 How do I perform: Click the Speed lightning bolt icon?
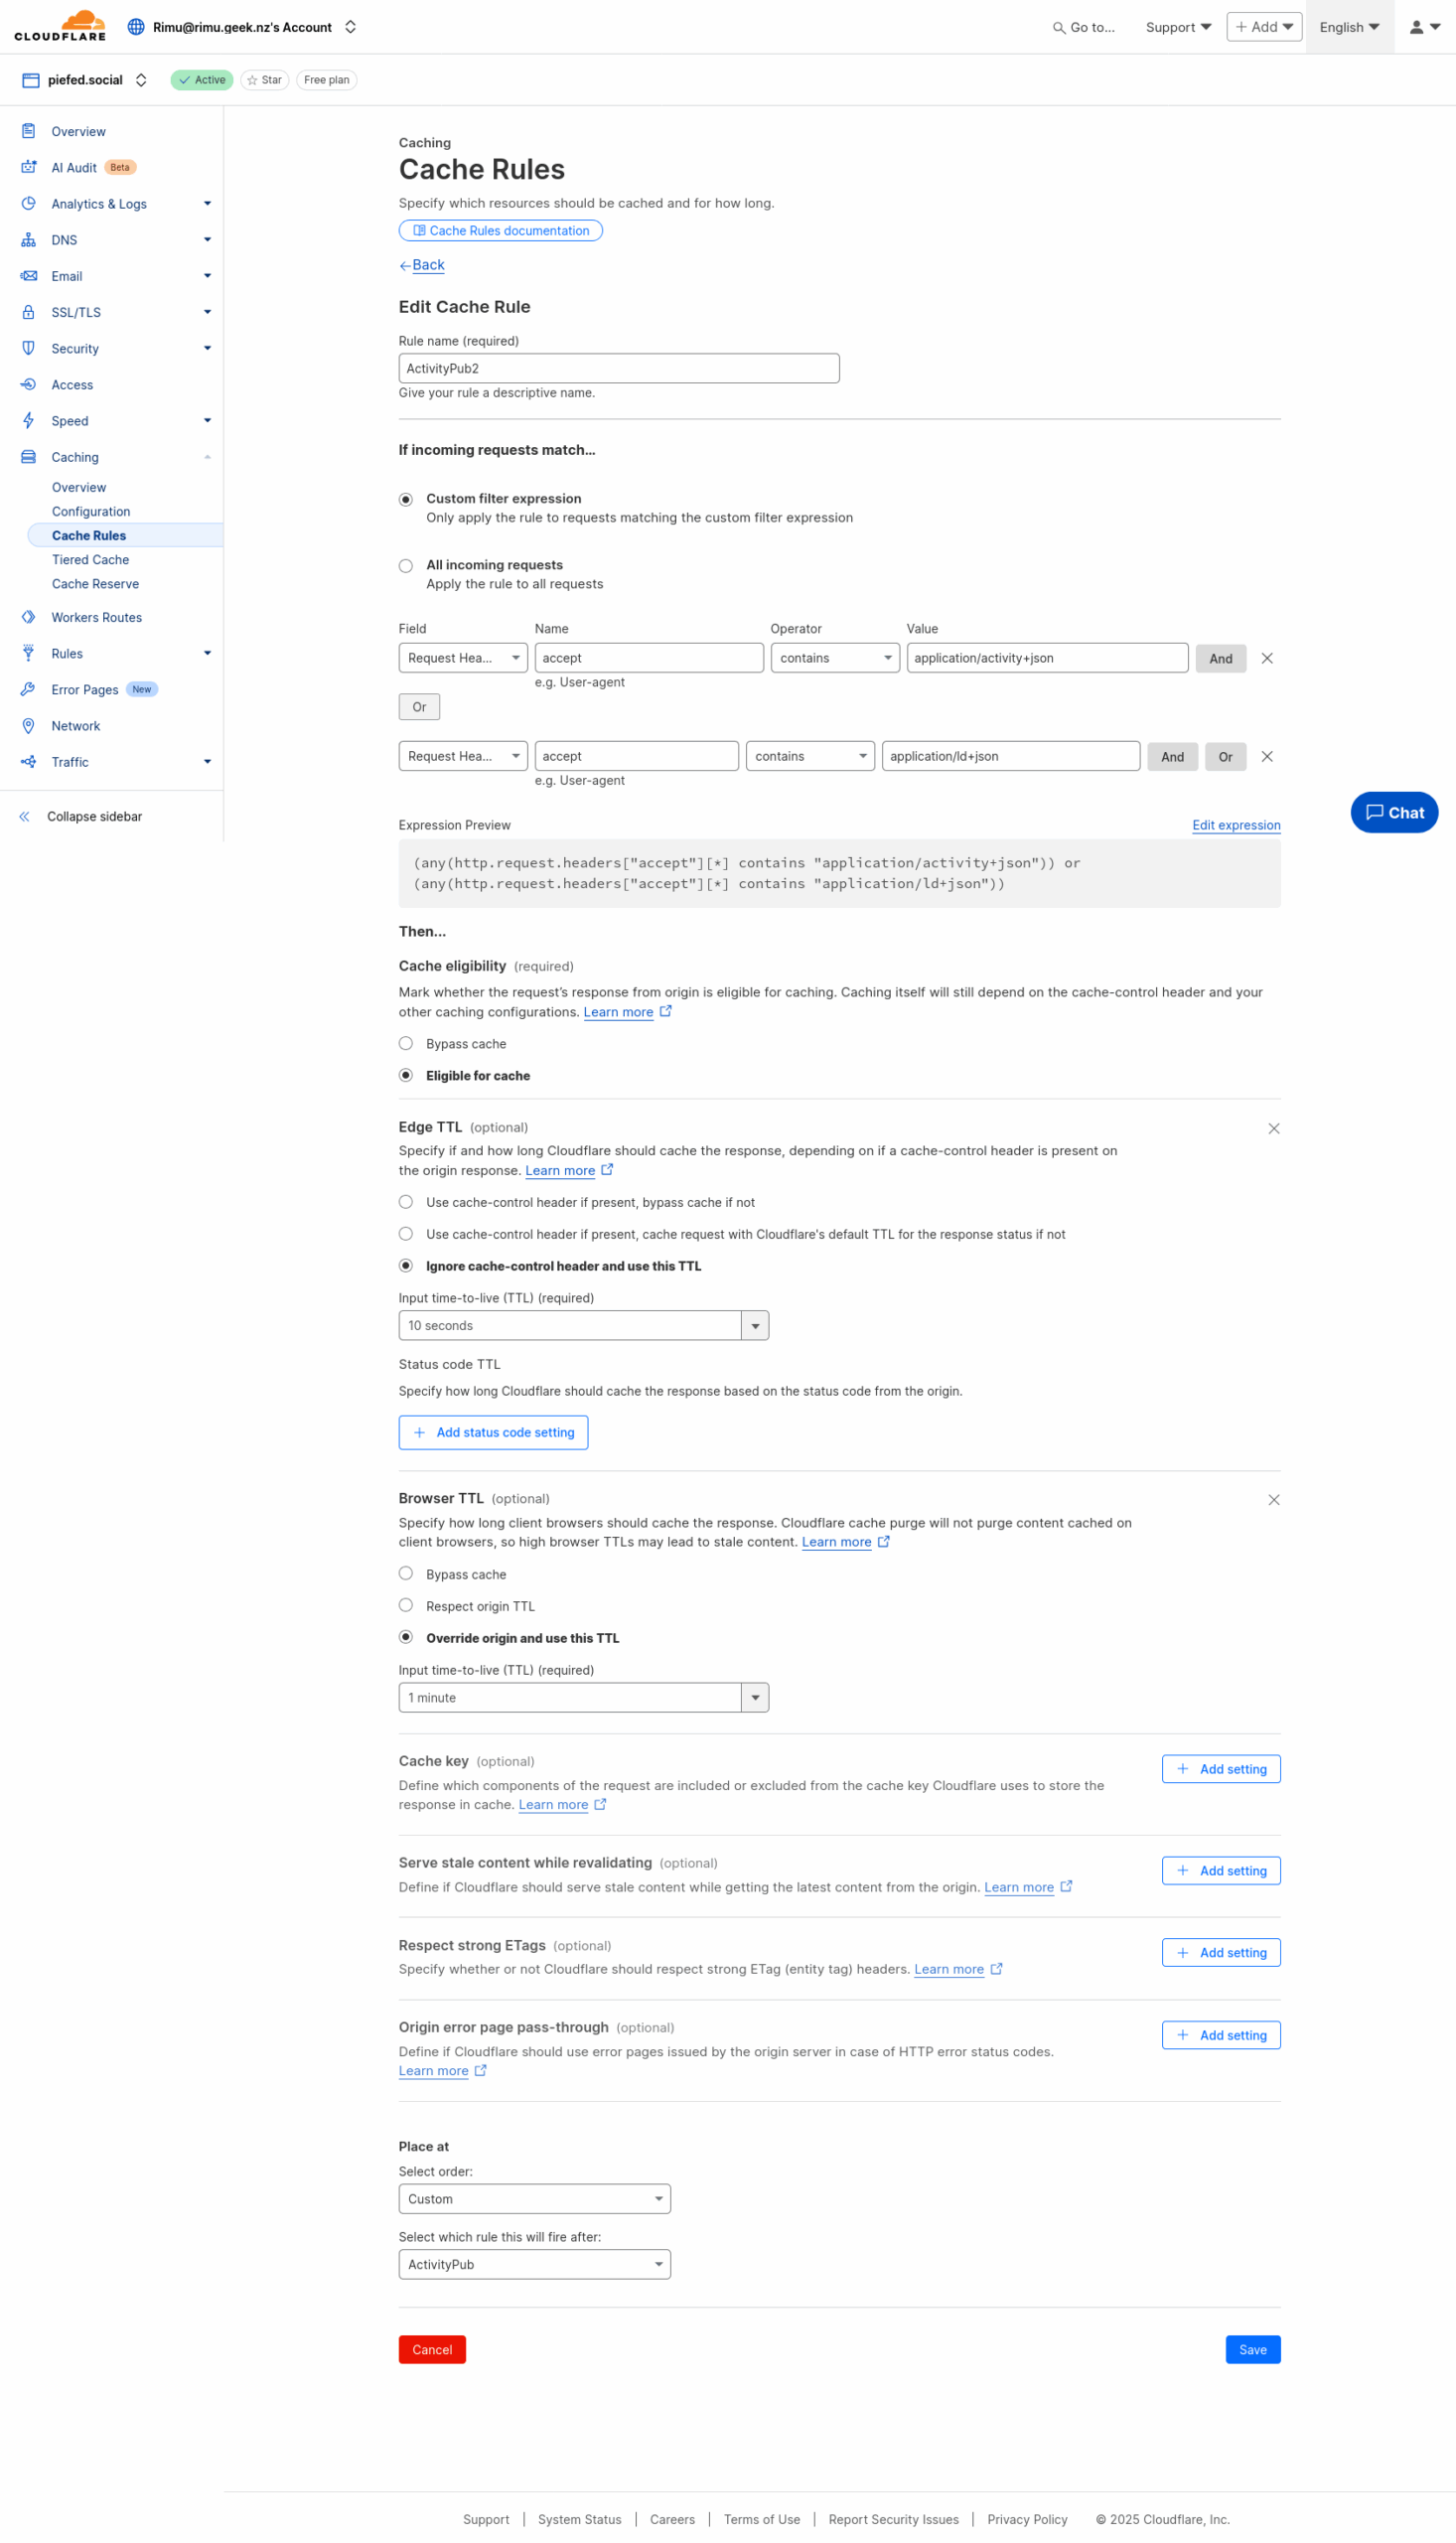click(x=29, y=420)
